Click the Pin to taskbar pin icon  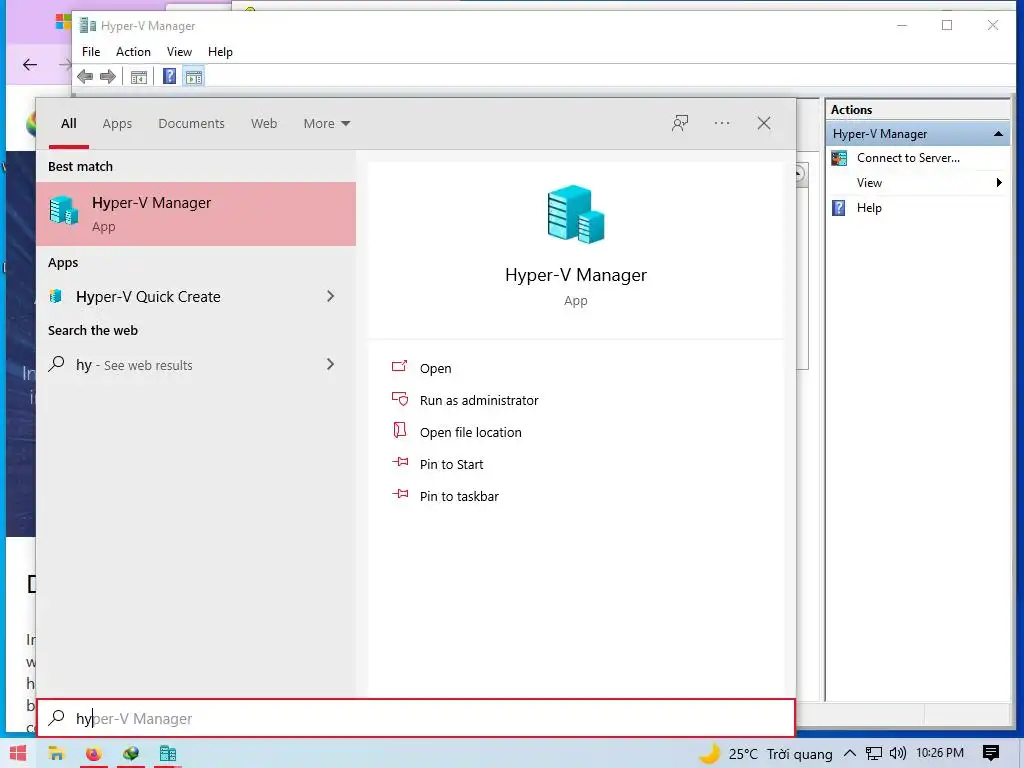coord(400,494)
